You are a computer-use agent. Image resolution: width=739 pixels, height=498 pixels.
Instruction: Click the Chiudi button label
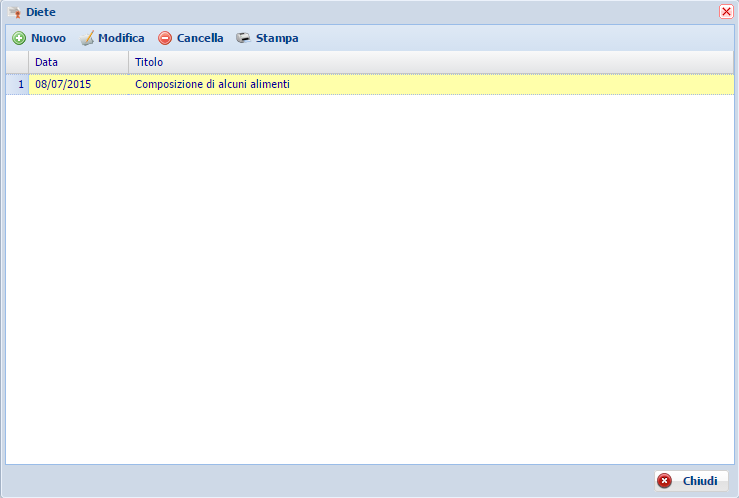coord(700,481)
